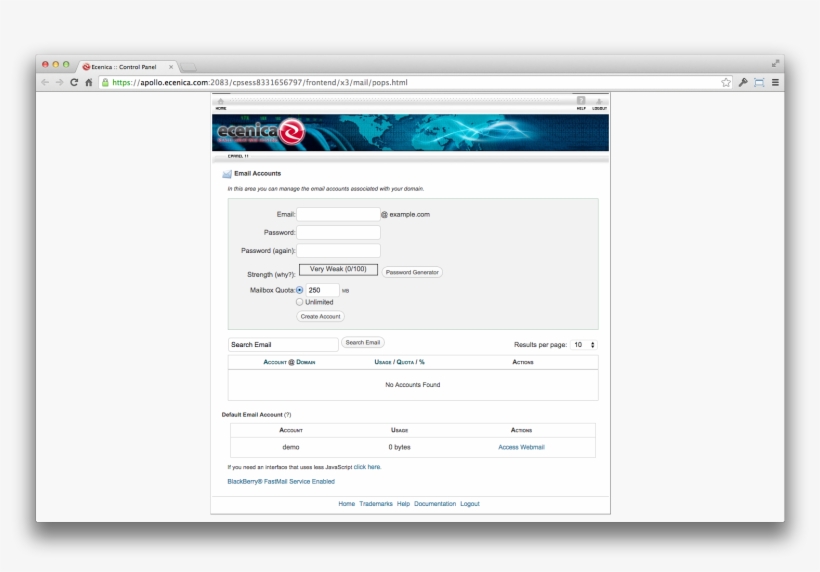Screen dimensions: 820x572
Task: Click the 'No Accounts Found' text
Action: (413, 385)
